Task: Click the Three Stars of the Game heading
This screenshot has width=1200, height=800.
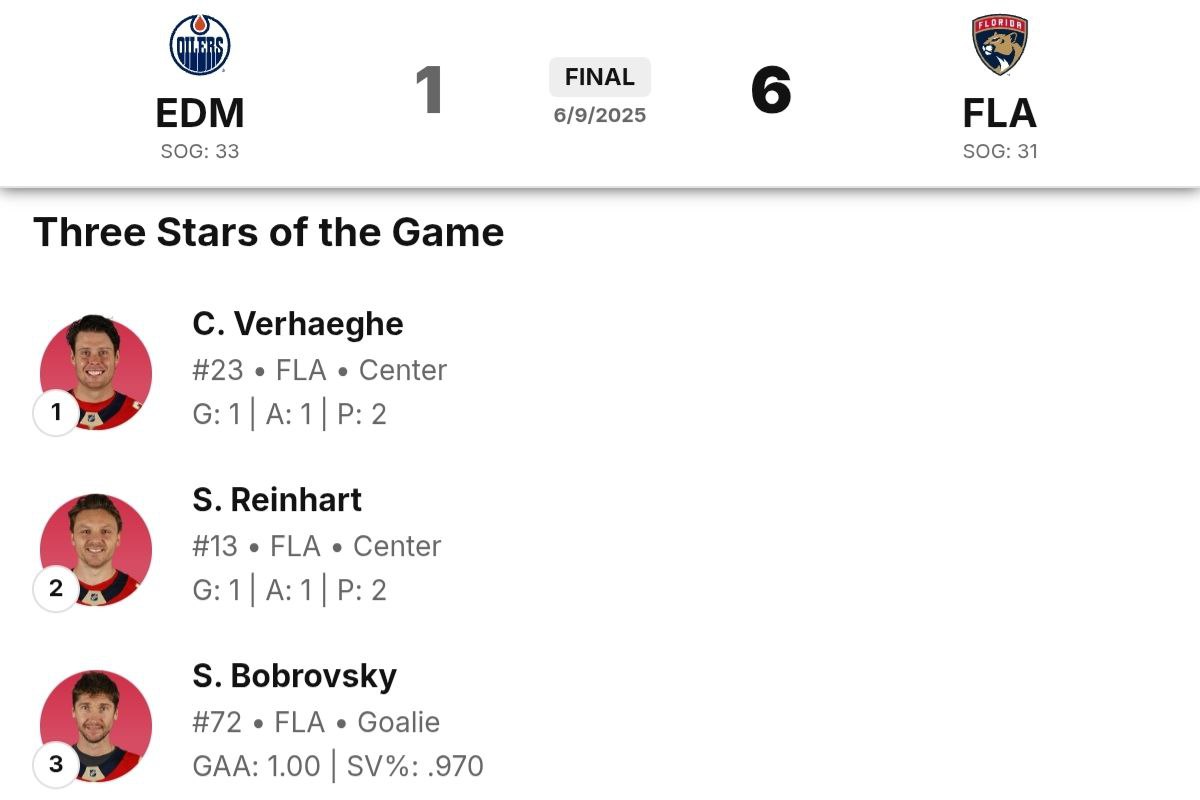Action: click(x=269, y=232)
